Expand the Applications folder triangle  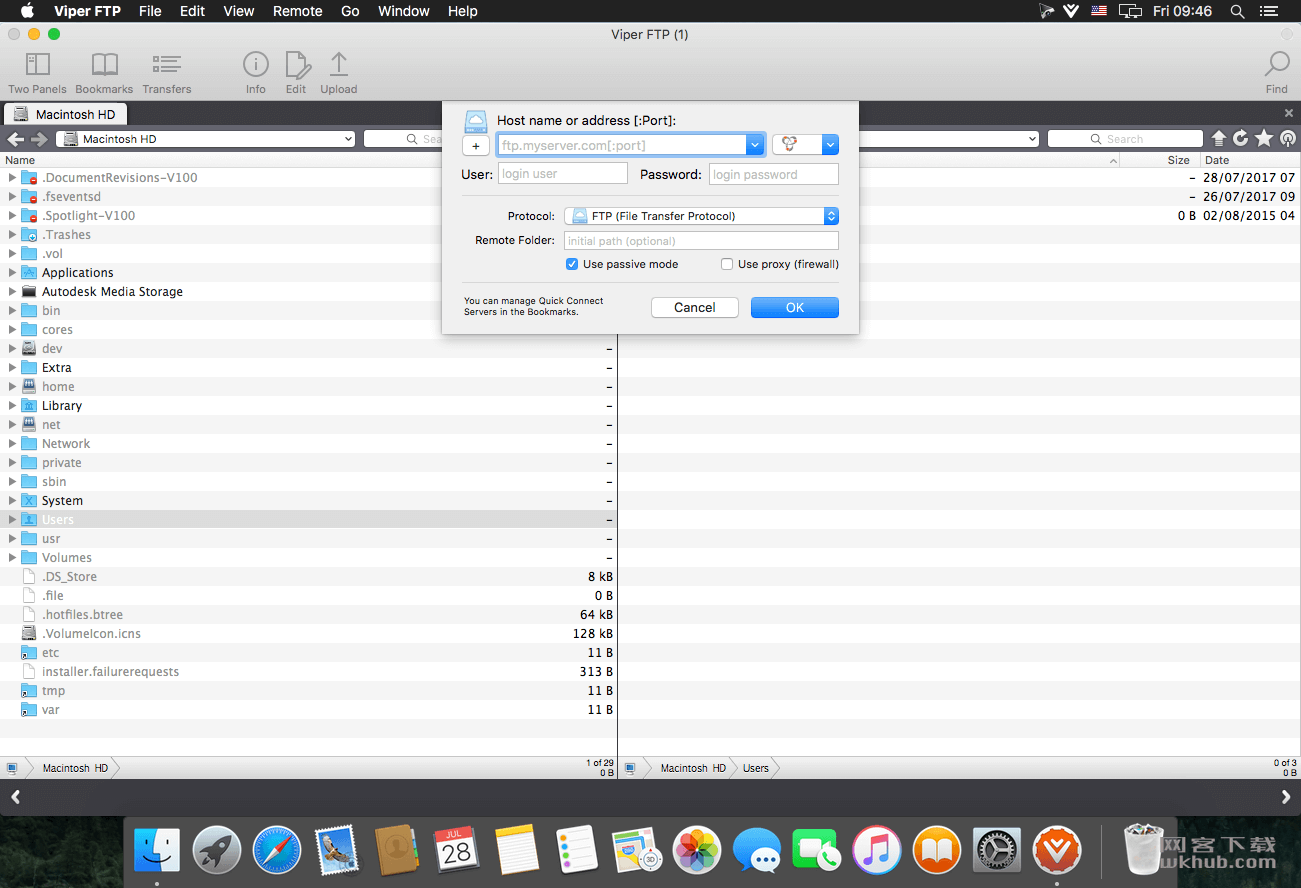coord(12,273)
